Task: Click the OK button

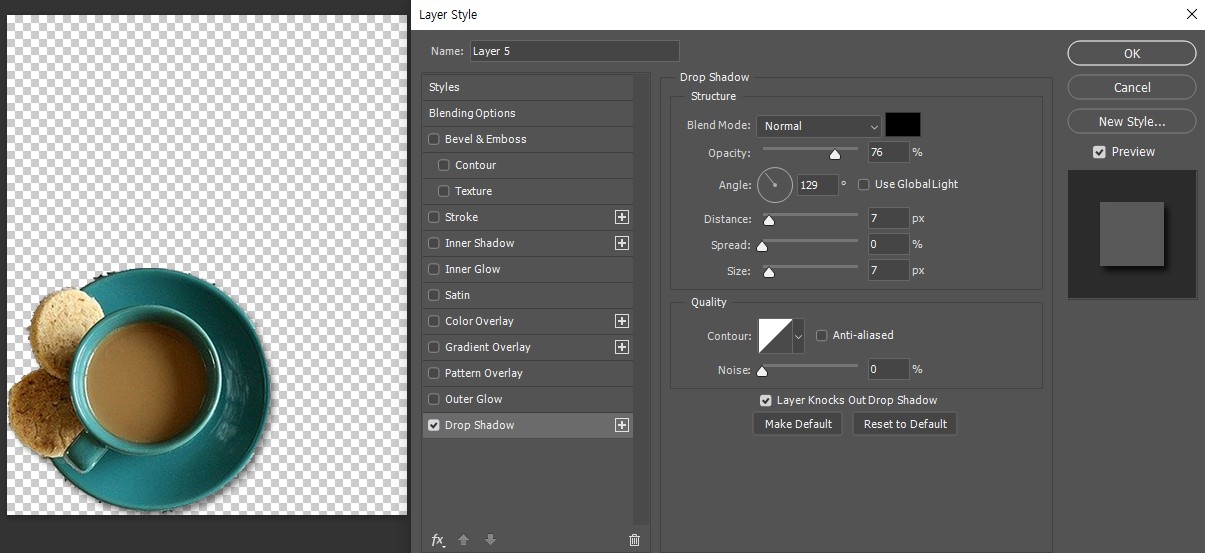Action: click(x=1132, y=53)
